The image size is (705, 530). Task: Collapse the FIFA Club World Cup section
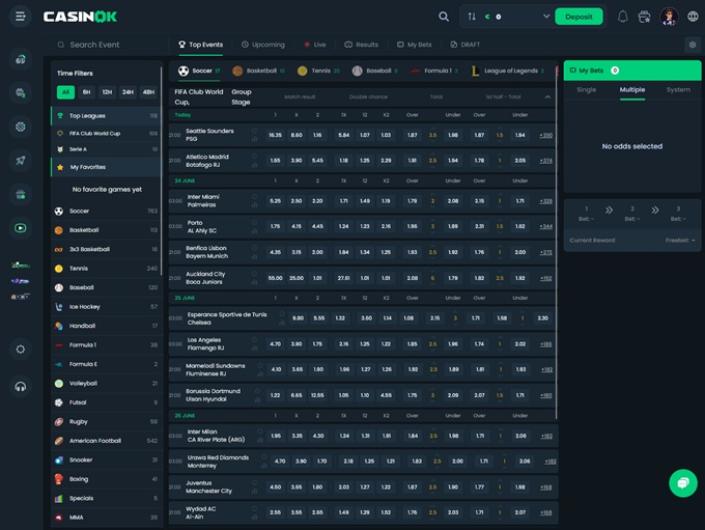point(547,97)
